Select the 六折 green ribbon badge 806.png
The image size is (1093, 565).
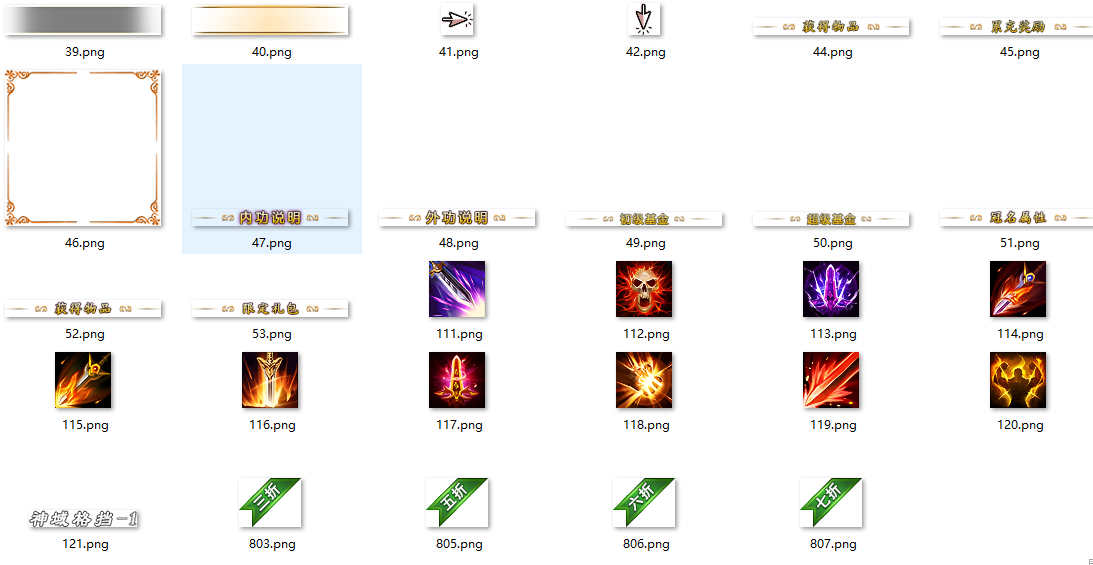(x=644, y=502)
